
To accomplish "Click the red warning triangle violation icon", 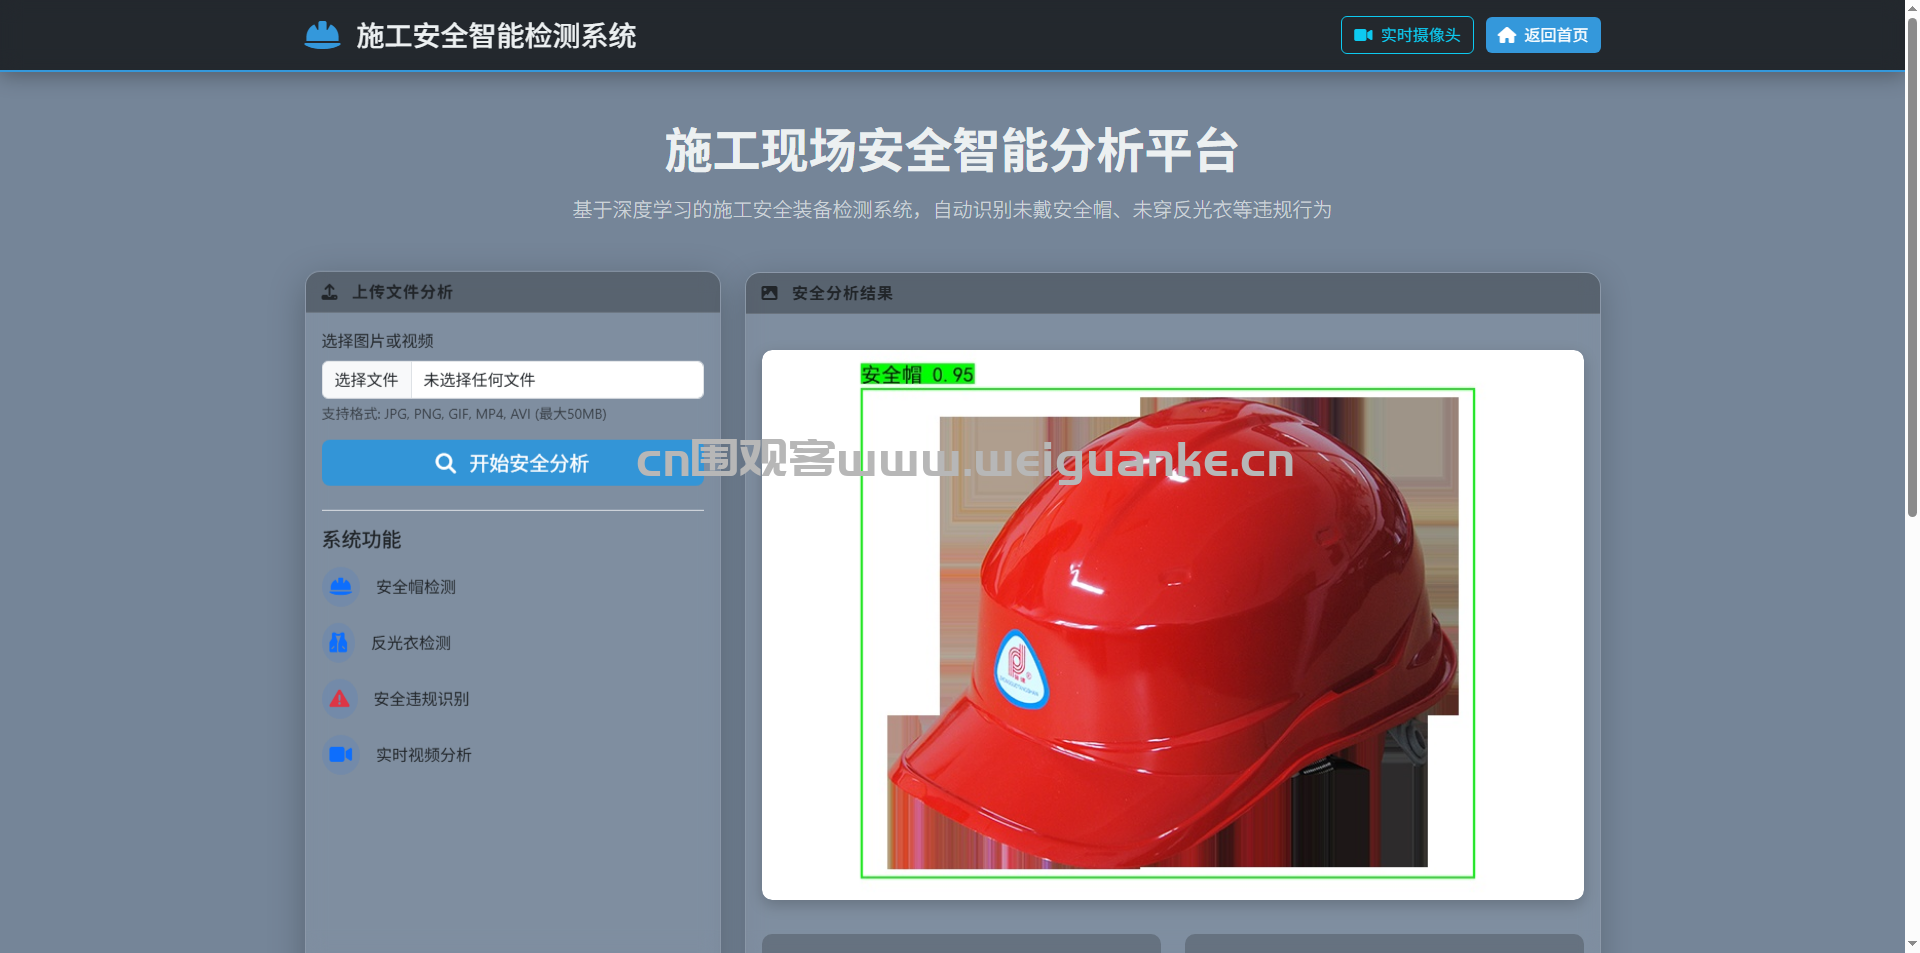I will [340, 699].
